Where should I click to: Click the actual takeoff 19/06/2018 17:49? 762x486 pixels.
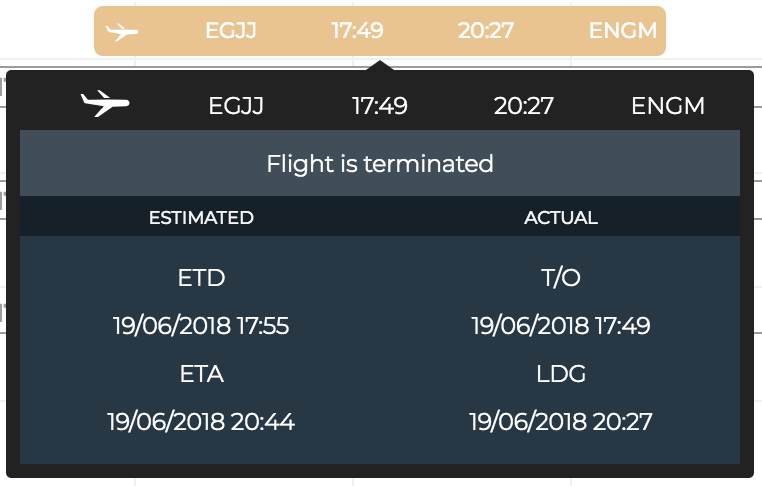[561, 325]
